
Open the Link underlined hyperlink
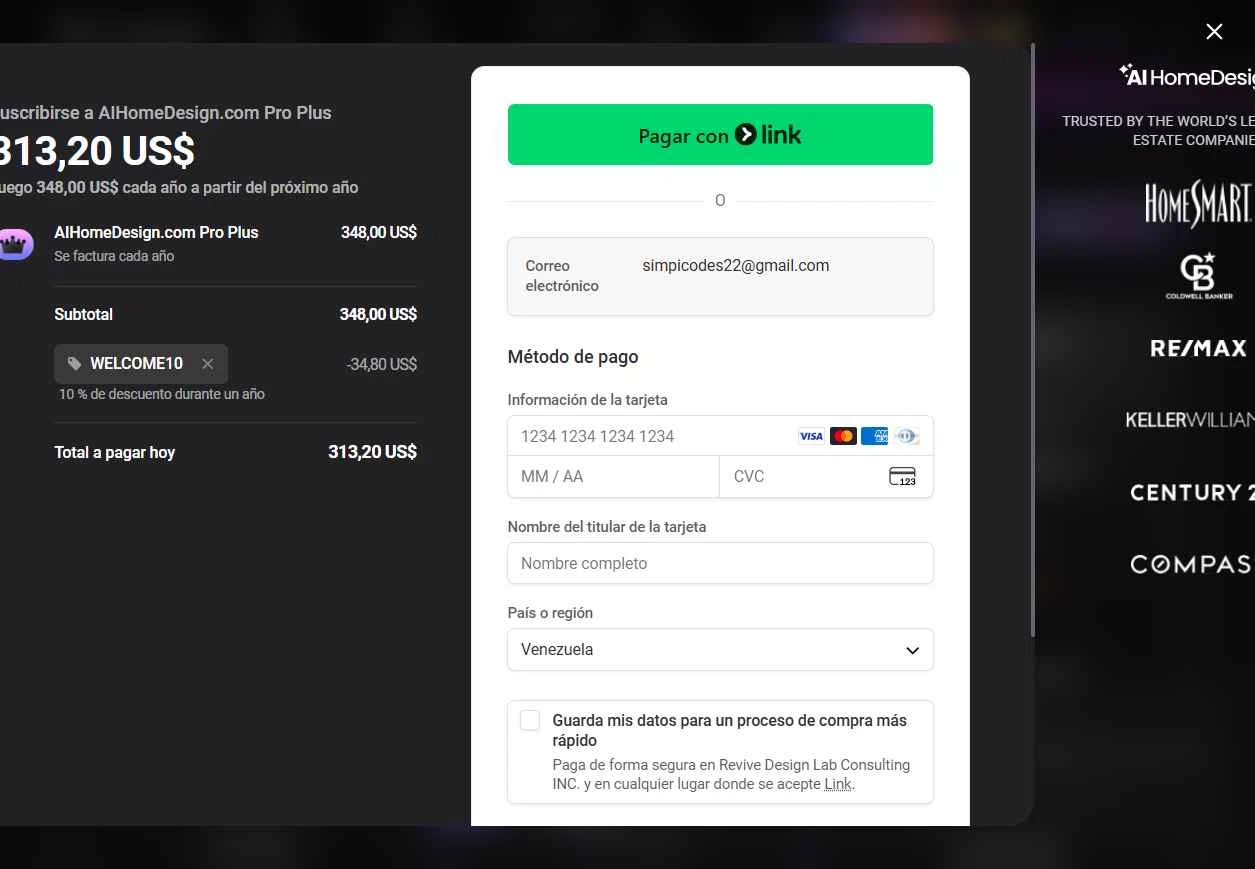838,784
